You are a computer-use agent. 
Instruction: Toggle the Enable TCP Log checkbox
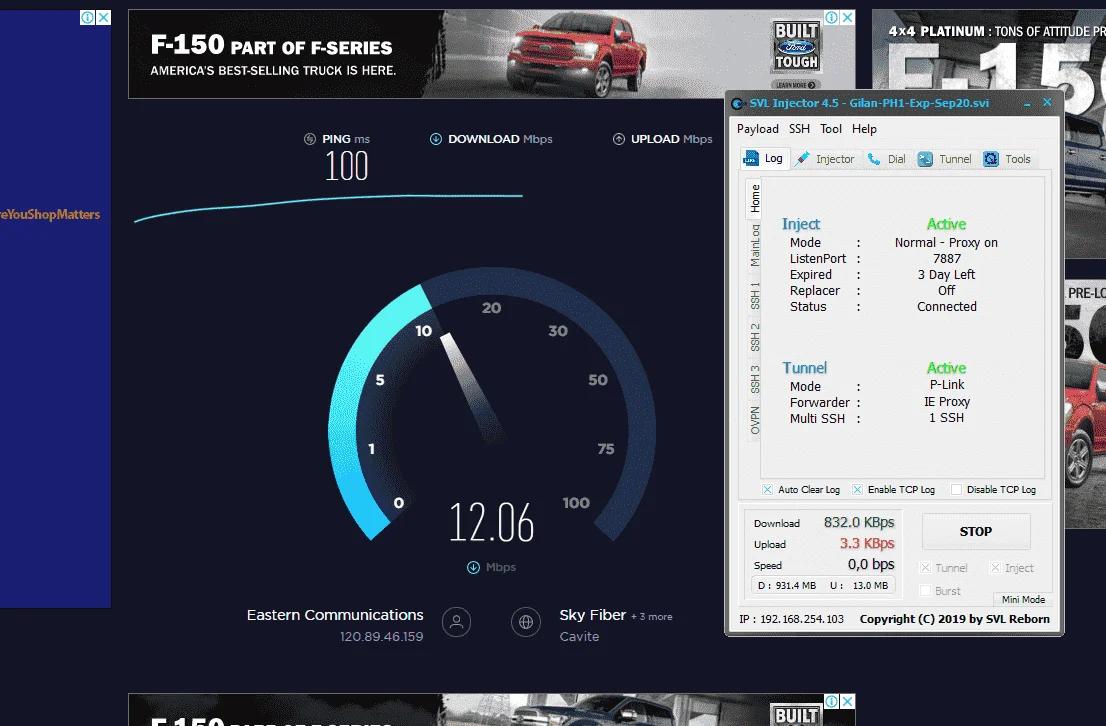[857, 490]
